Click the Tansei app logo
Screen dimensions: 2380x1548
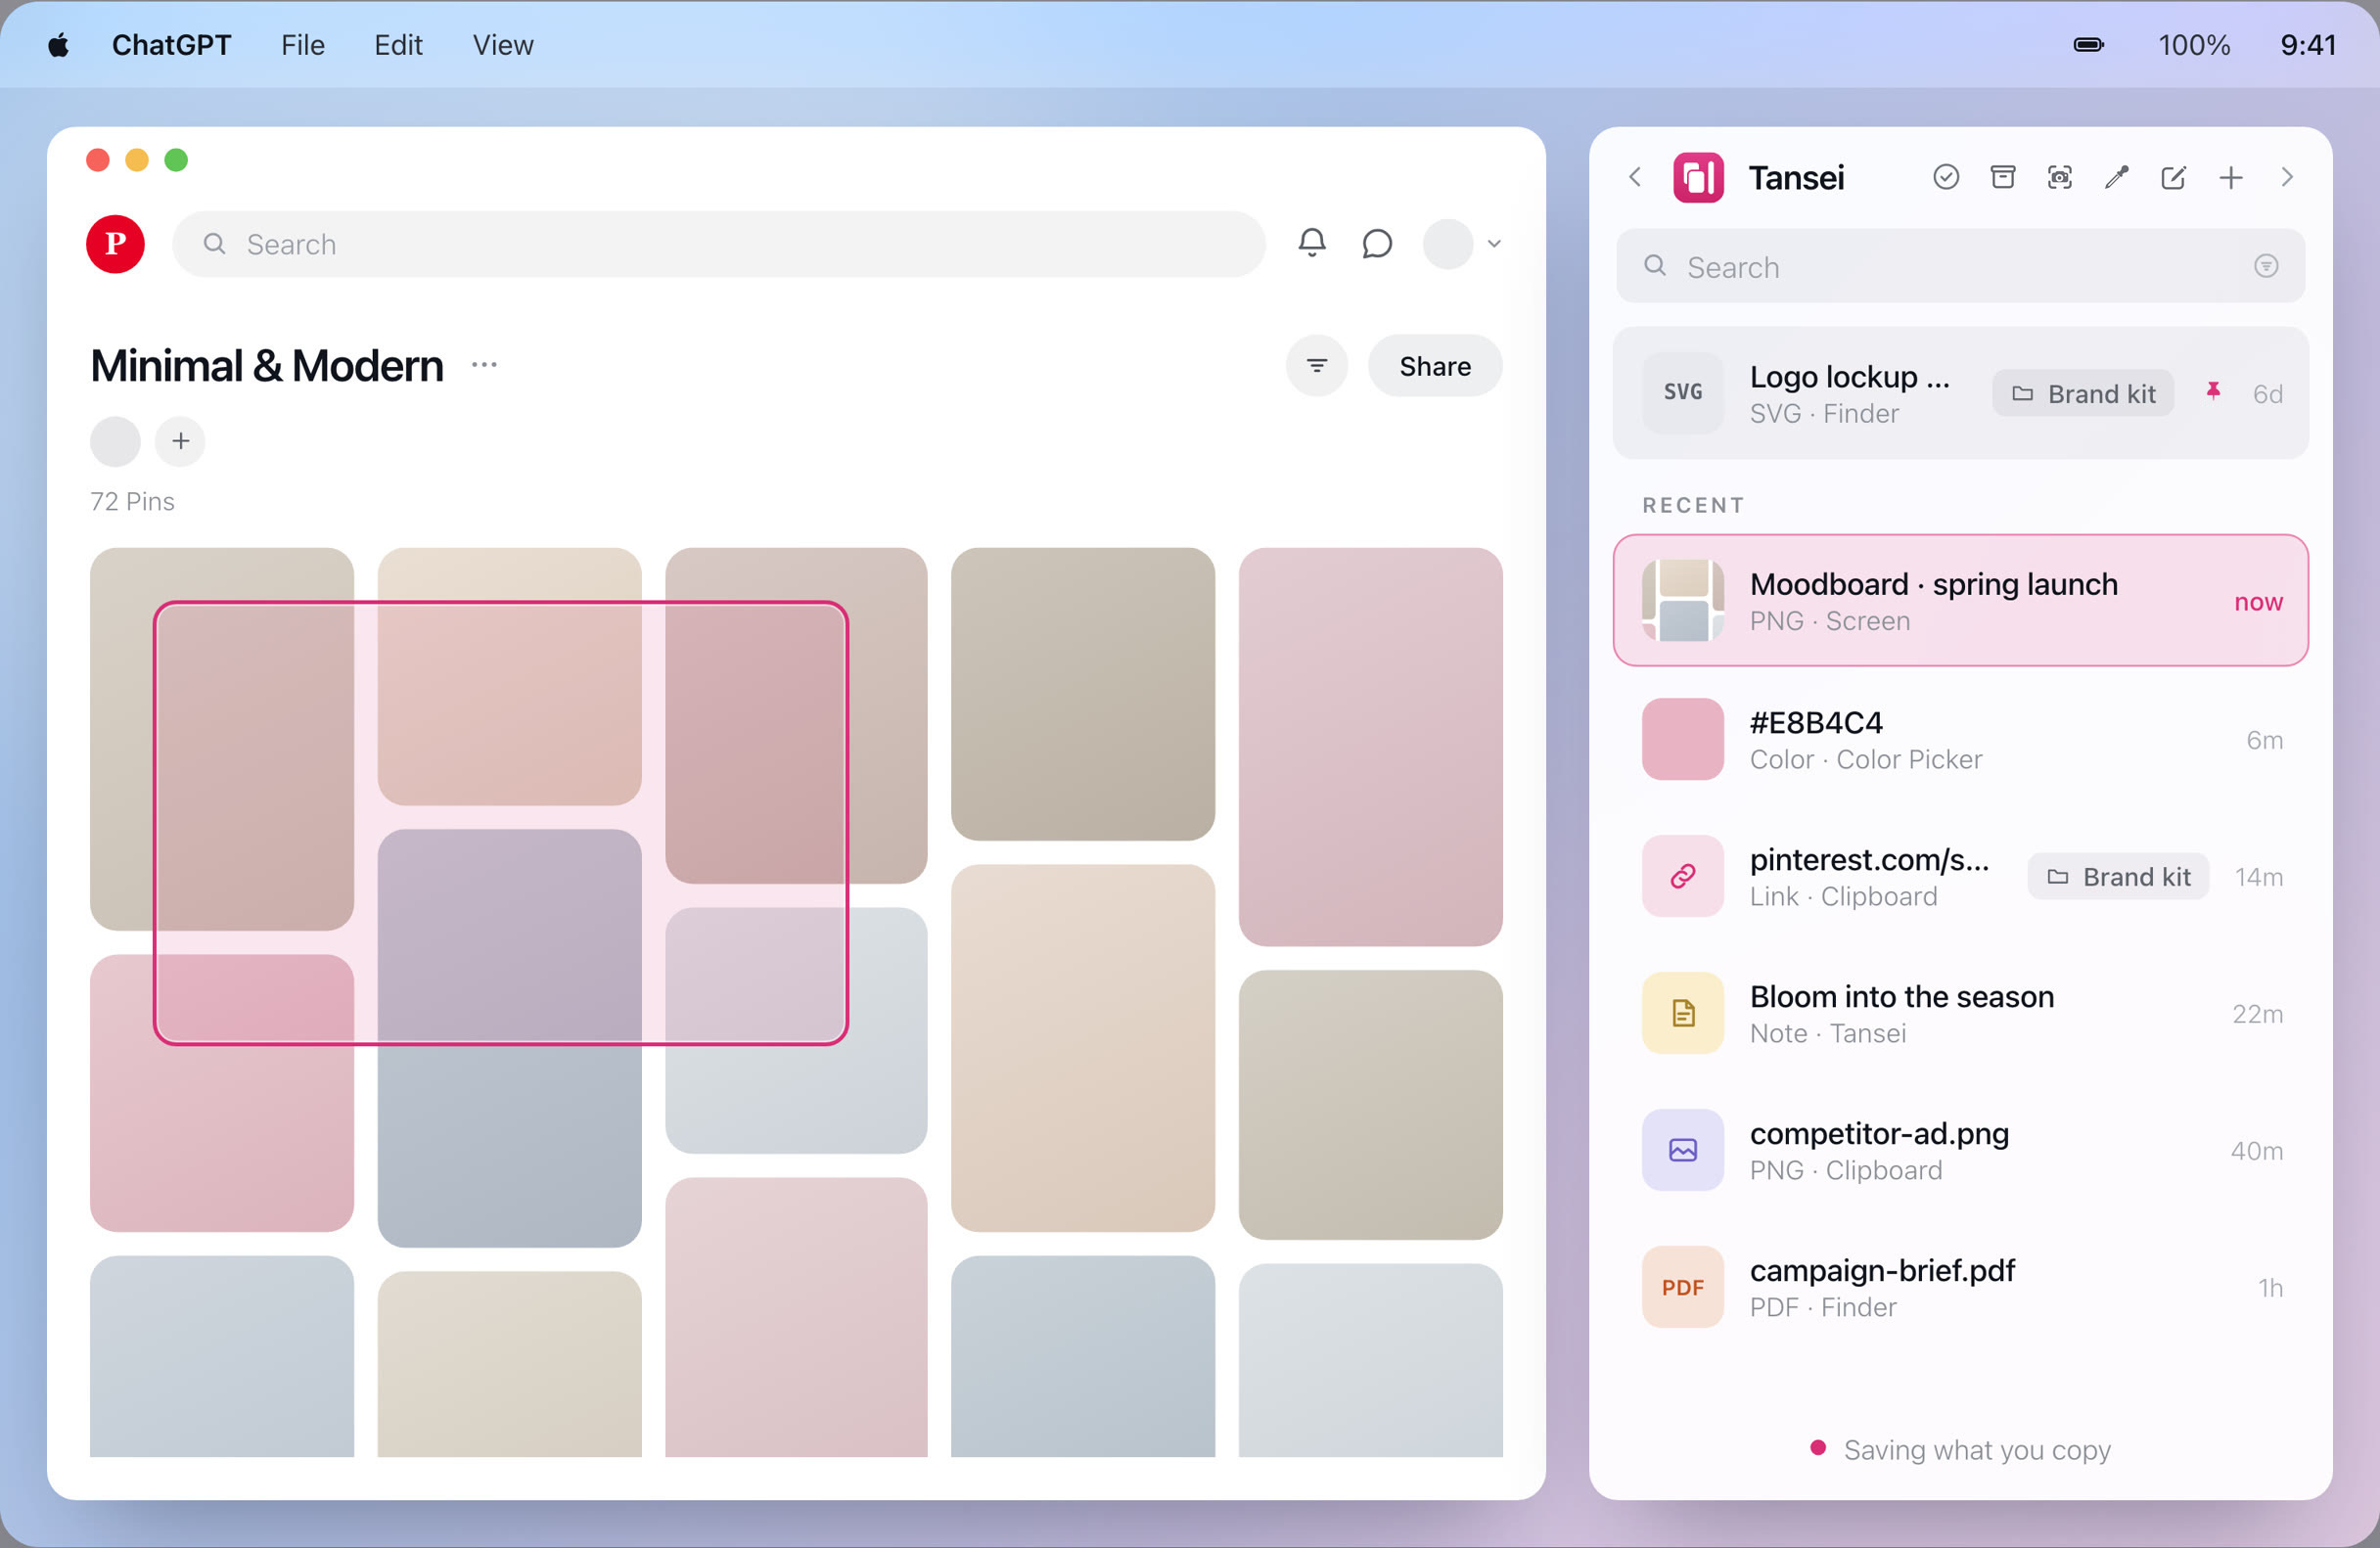1698,177
